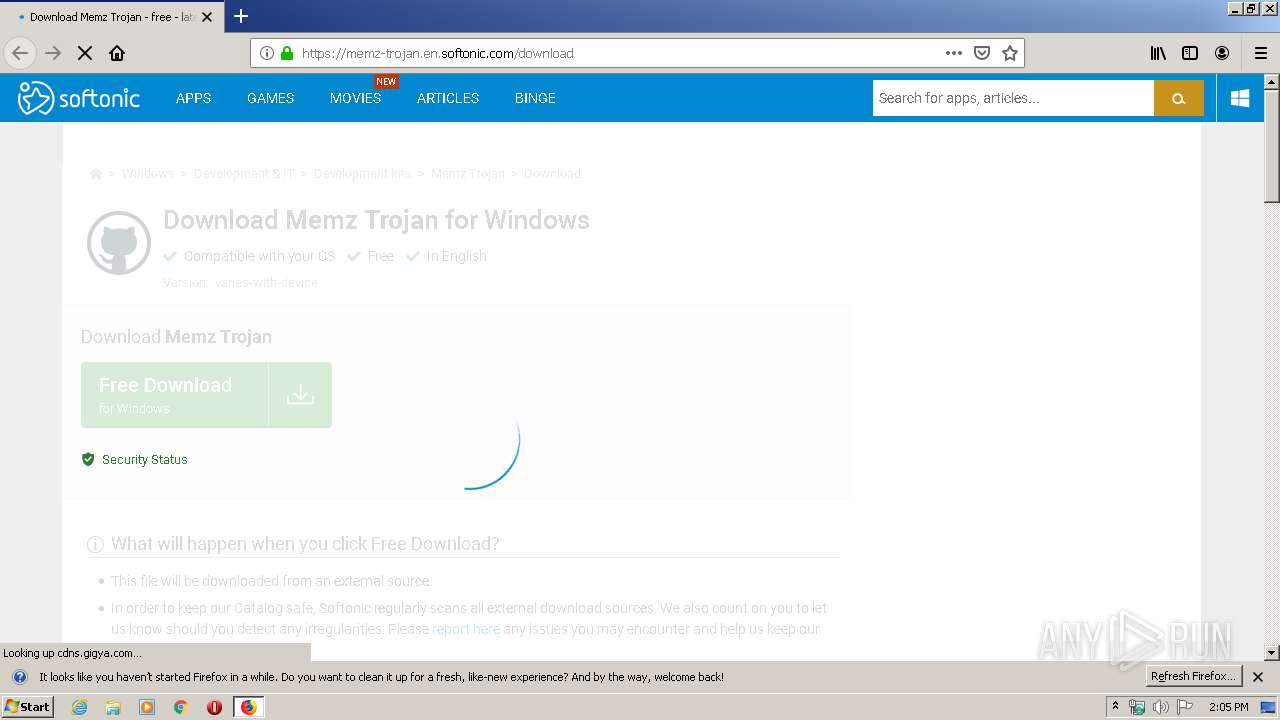
Task: Click the download arrow icon on Free Download
Action: (x=300, y=395)
